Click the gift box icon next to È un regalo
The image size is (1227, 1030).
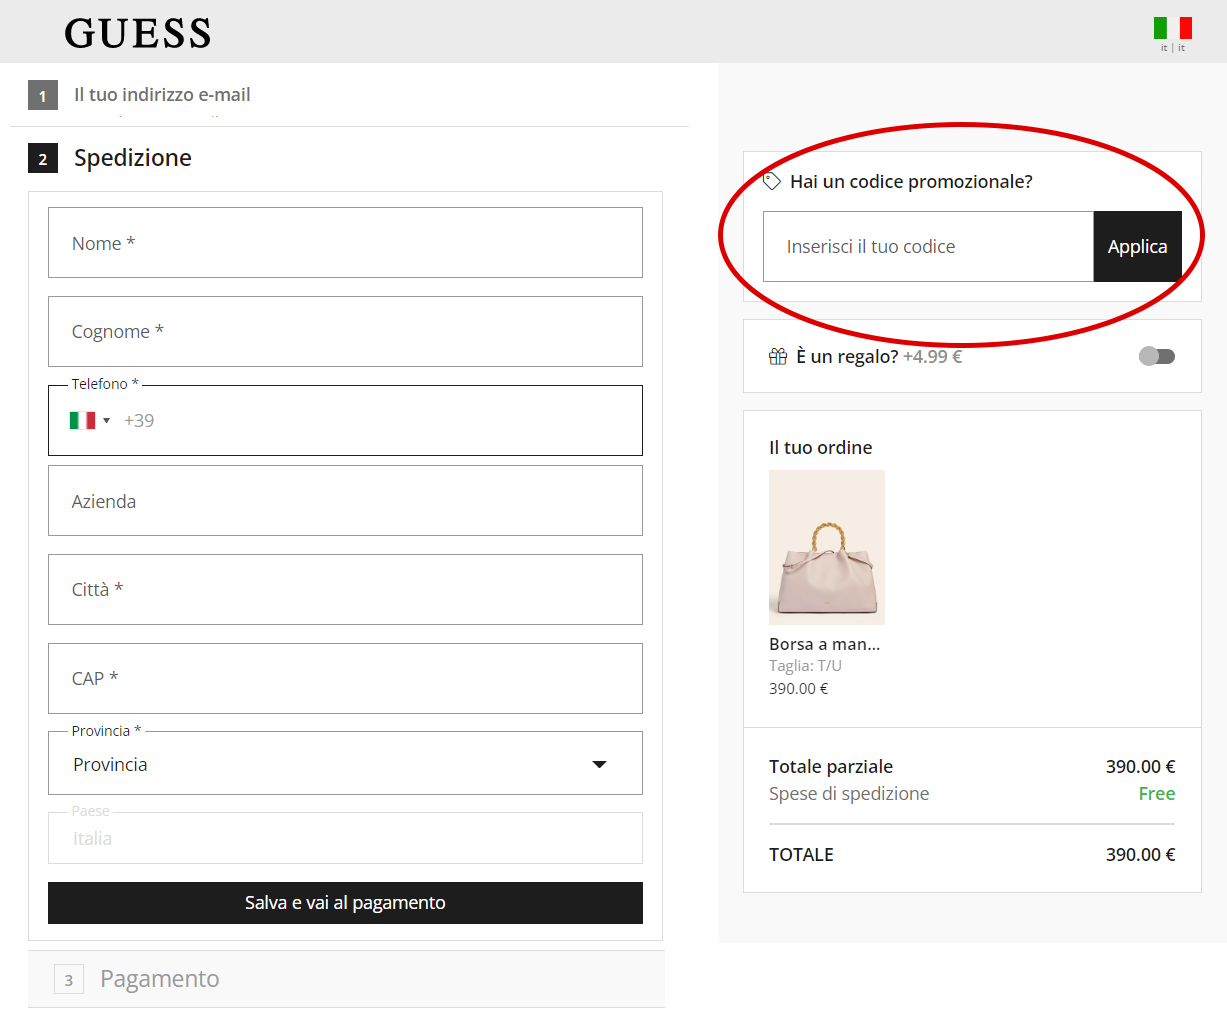pyautogui.click(x=778, y=355)
